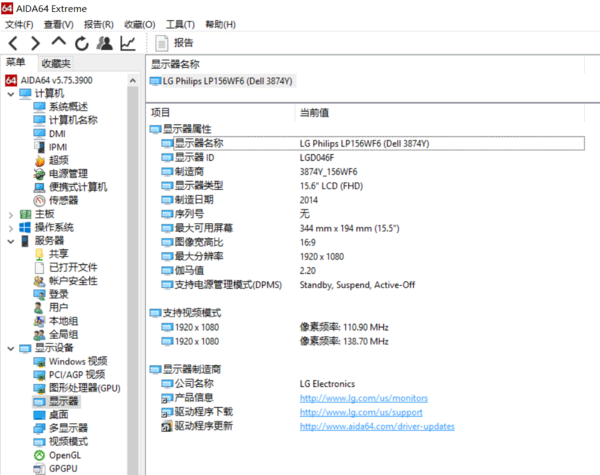Screen dimensions: 600x475
Task: Open the lg.com/us/support link
Action: pos(361,412)
